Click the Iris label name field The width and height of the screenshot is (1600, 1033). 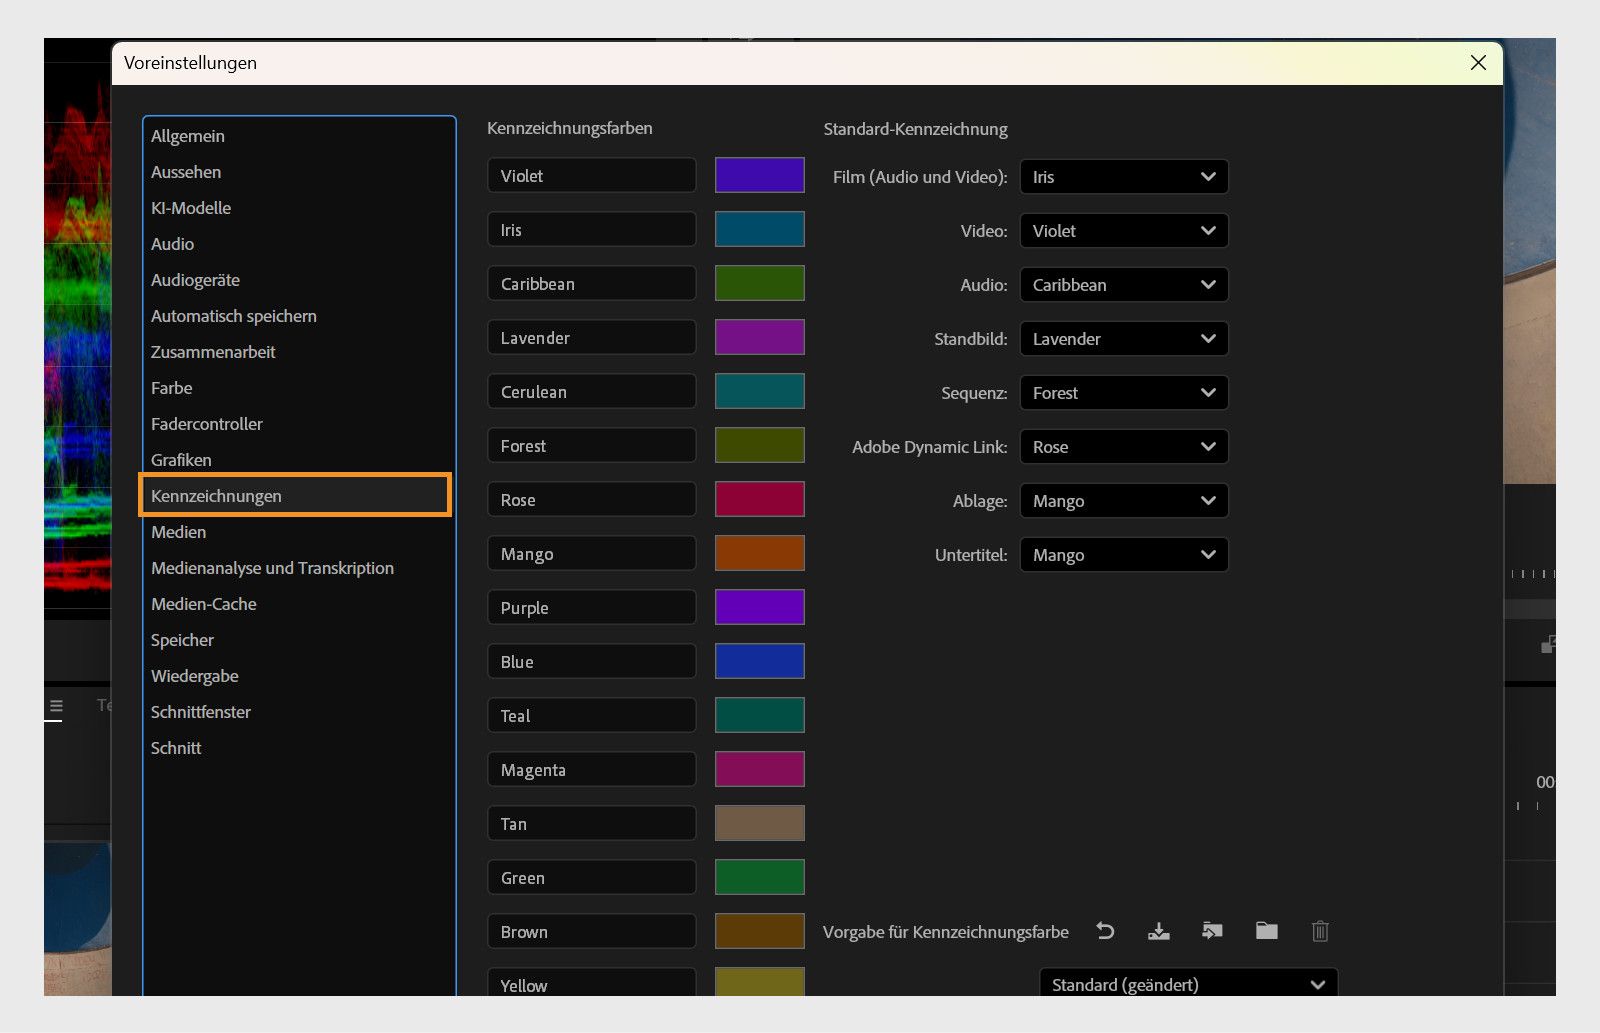pyautogui.click(x=592, y=229)
